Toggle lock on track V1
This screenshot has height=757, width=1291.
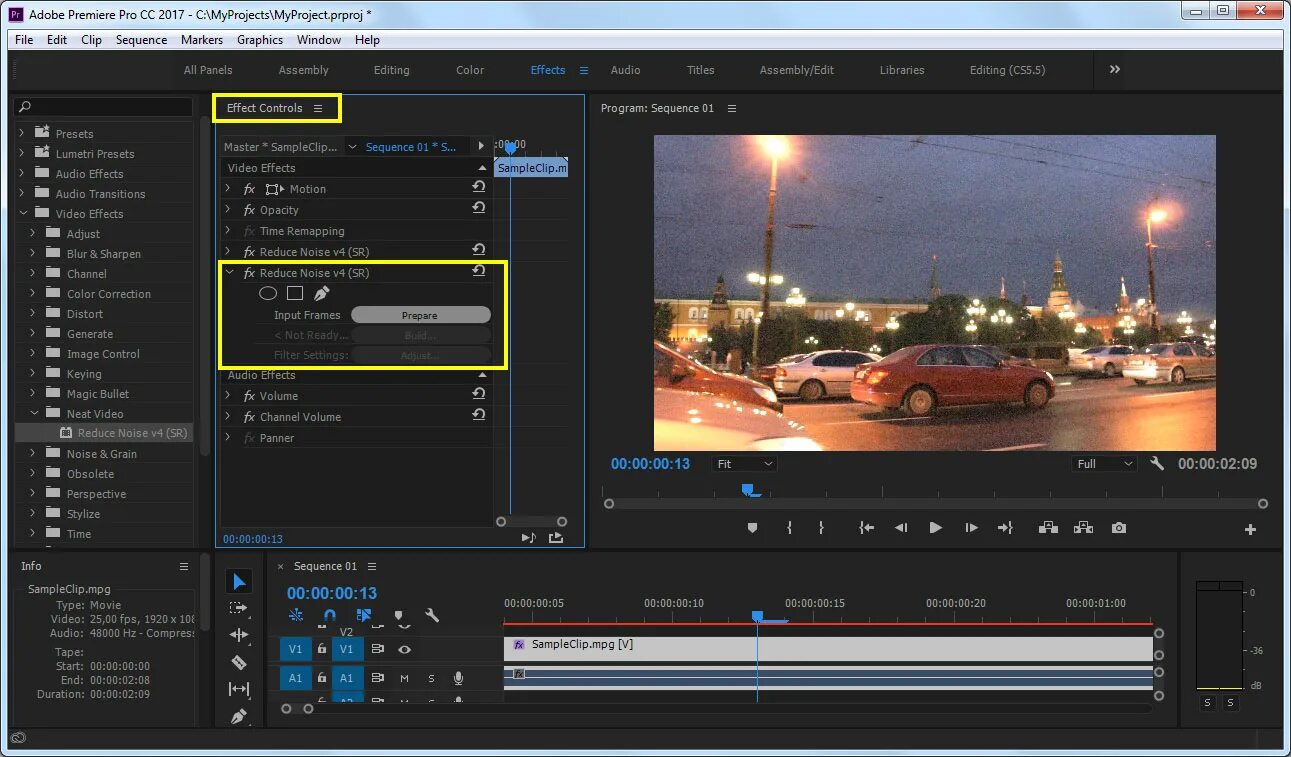[322, 649]
